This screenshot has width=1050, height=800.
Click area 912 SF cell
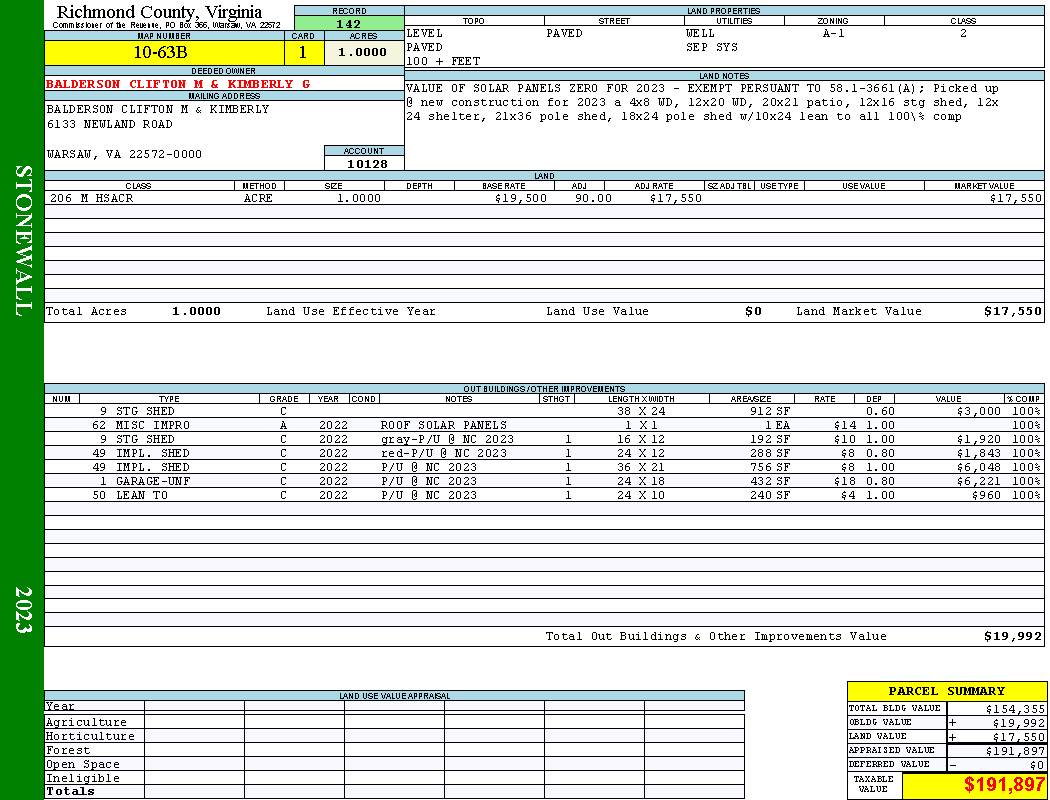[769, 411]
